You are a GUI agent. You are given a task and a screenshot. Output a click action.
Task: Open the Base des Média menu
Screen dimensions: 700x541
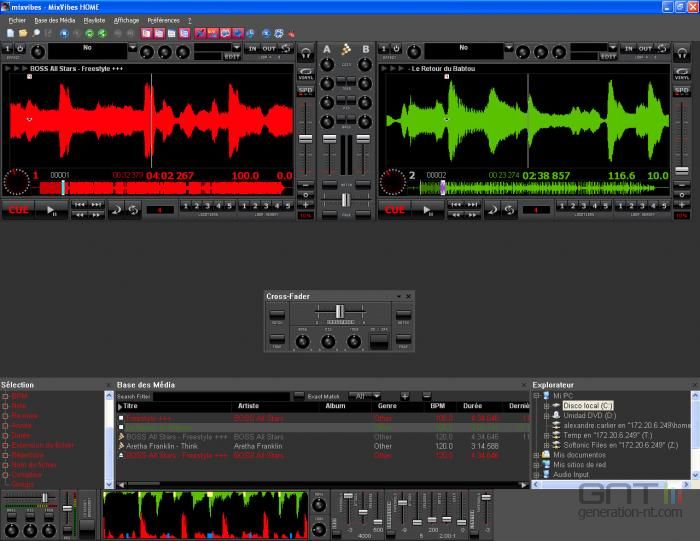[54, 20]
